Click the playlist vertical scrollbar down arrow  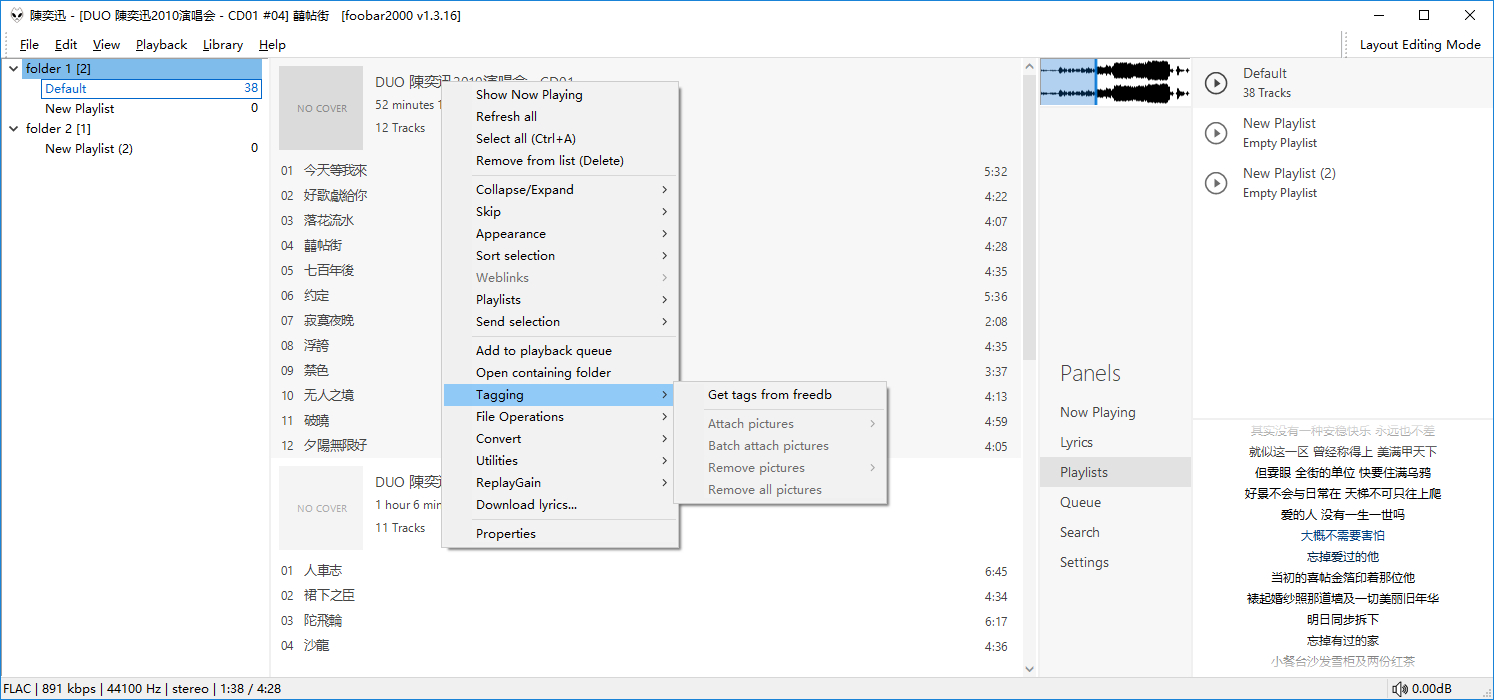(1030, 669)
